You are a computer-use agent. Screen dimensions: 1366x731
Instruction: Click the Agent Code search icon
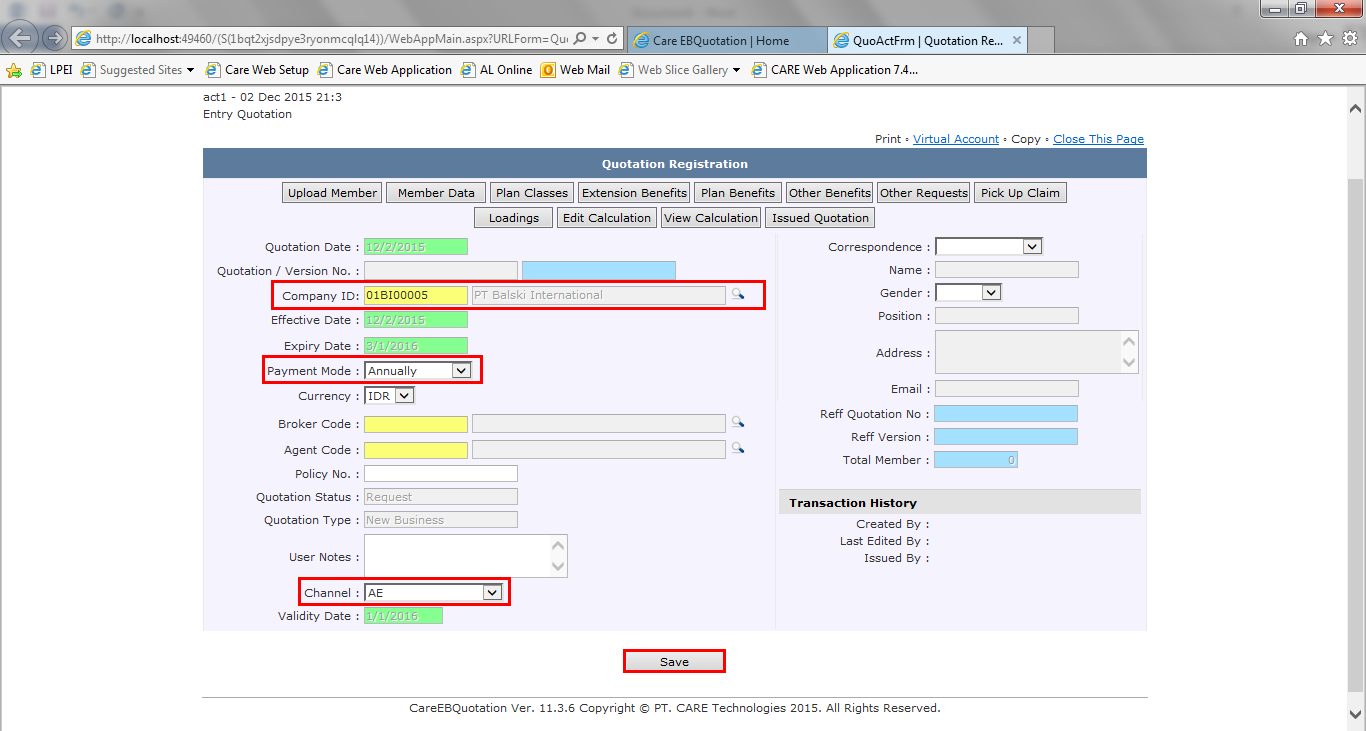pos(738,449)
